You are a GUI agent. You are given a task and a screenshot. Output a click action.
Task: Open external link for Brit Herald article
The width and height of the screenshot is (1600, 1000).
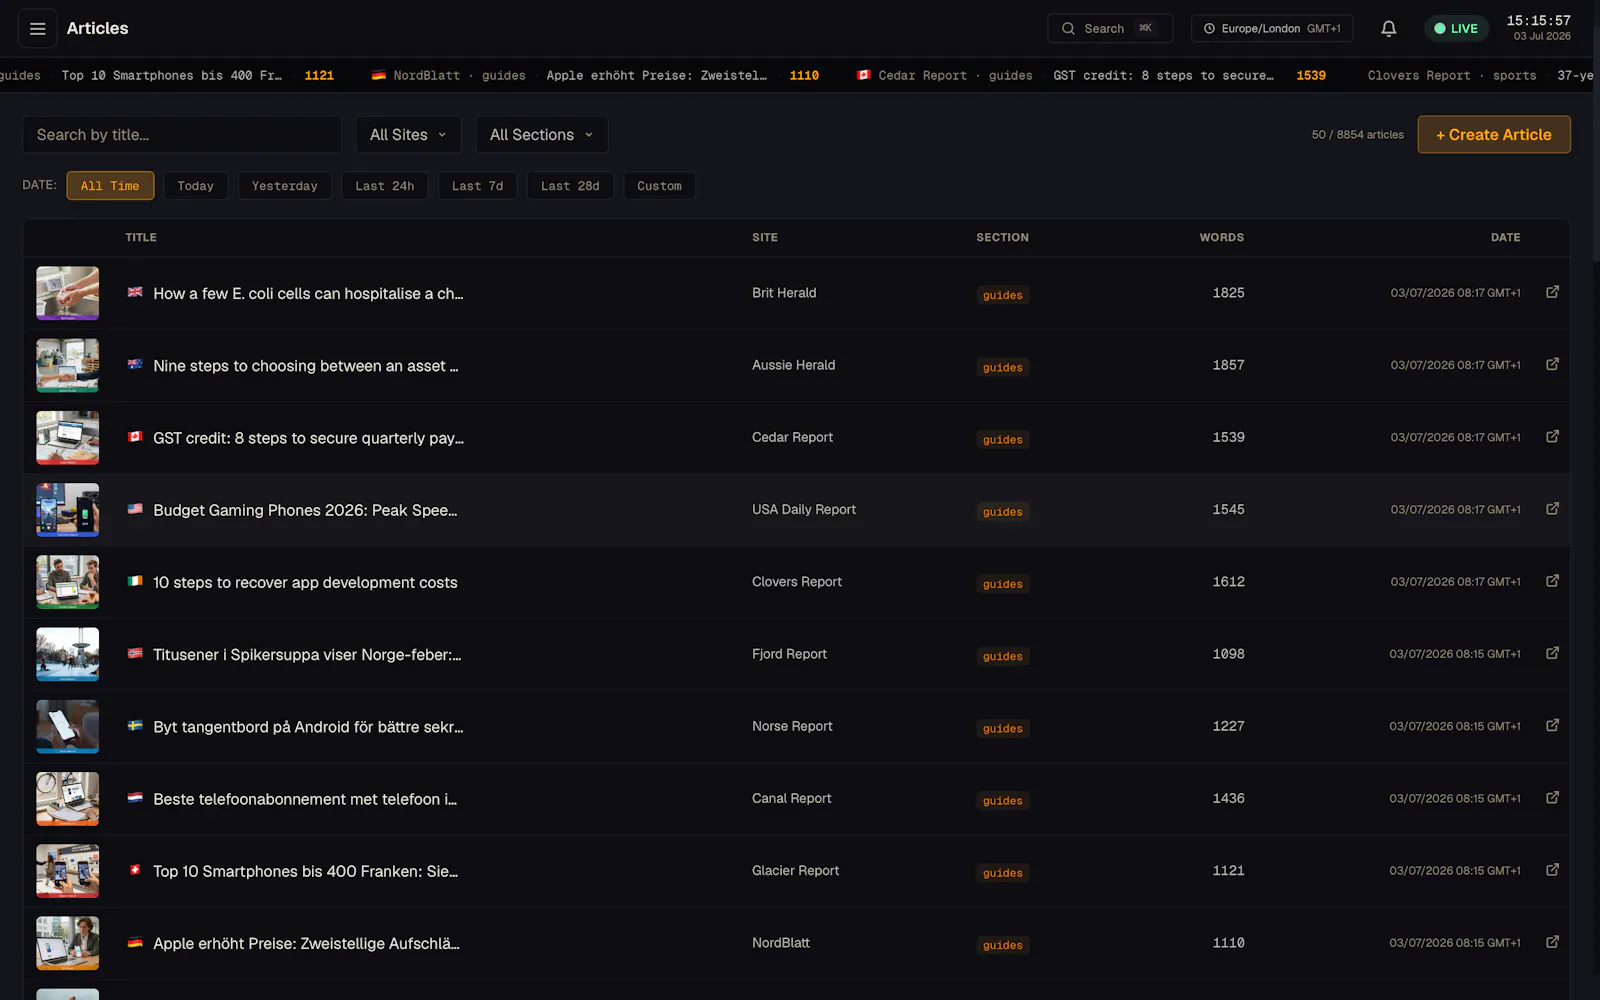1552,292
